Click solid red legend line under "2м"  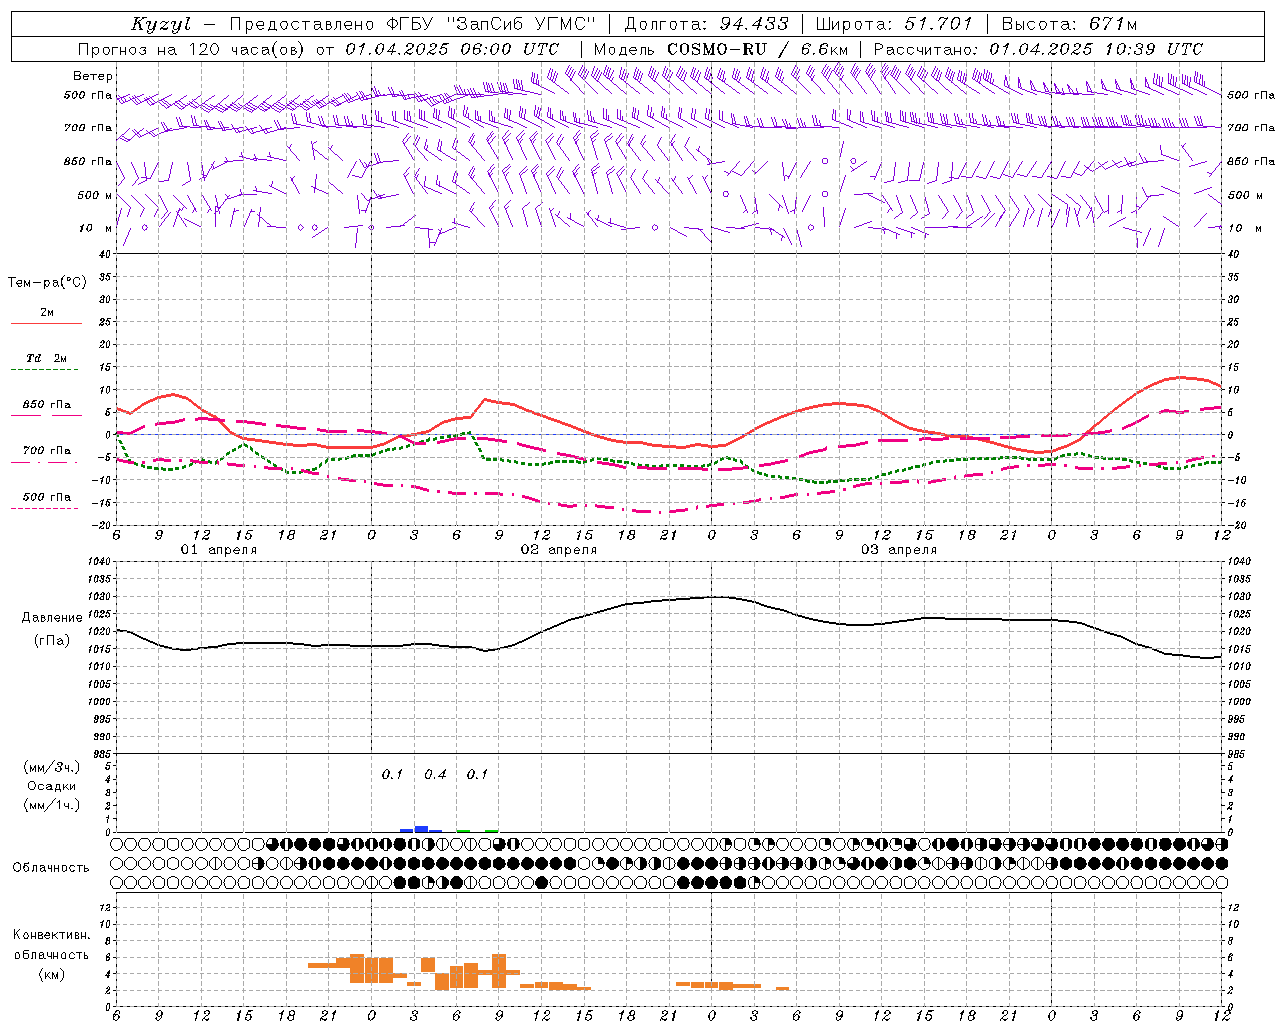[x=46, y=324]
